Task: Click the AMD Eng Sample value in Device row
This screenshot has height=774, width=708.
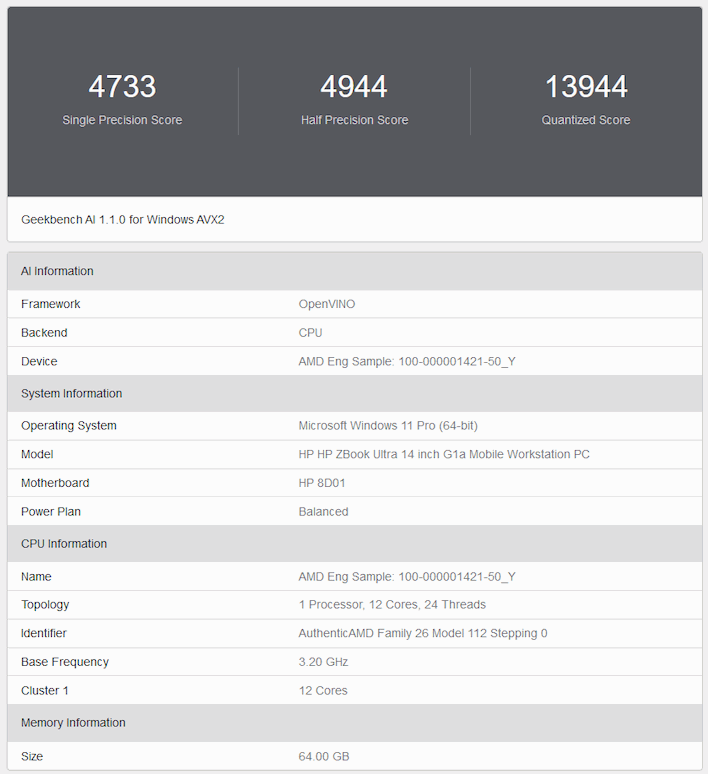Action: tap(407, 362)
